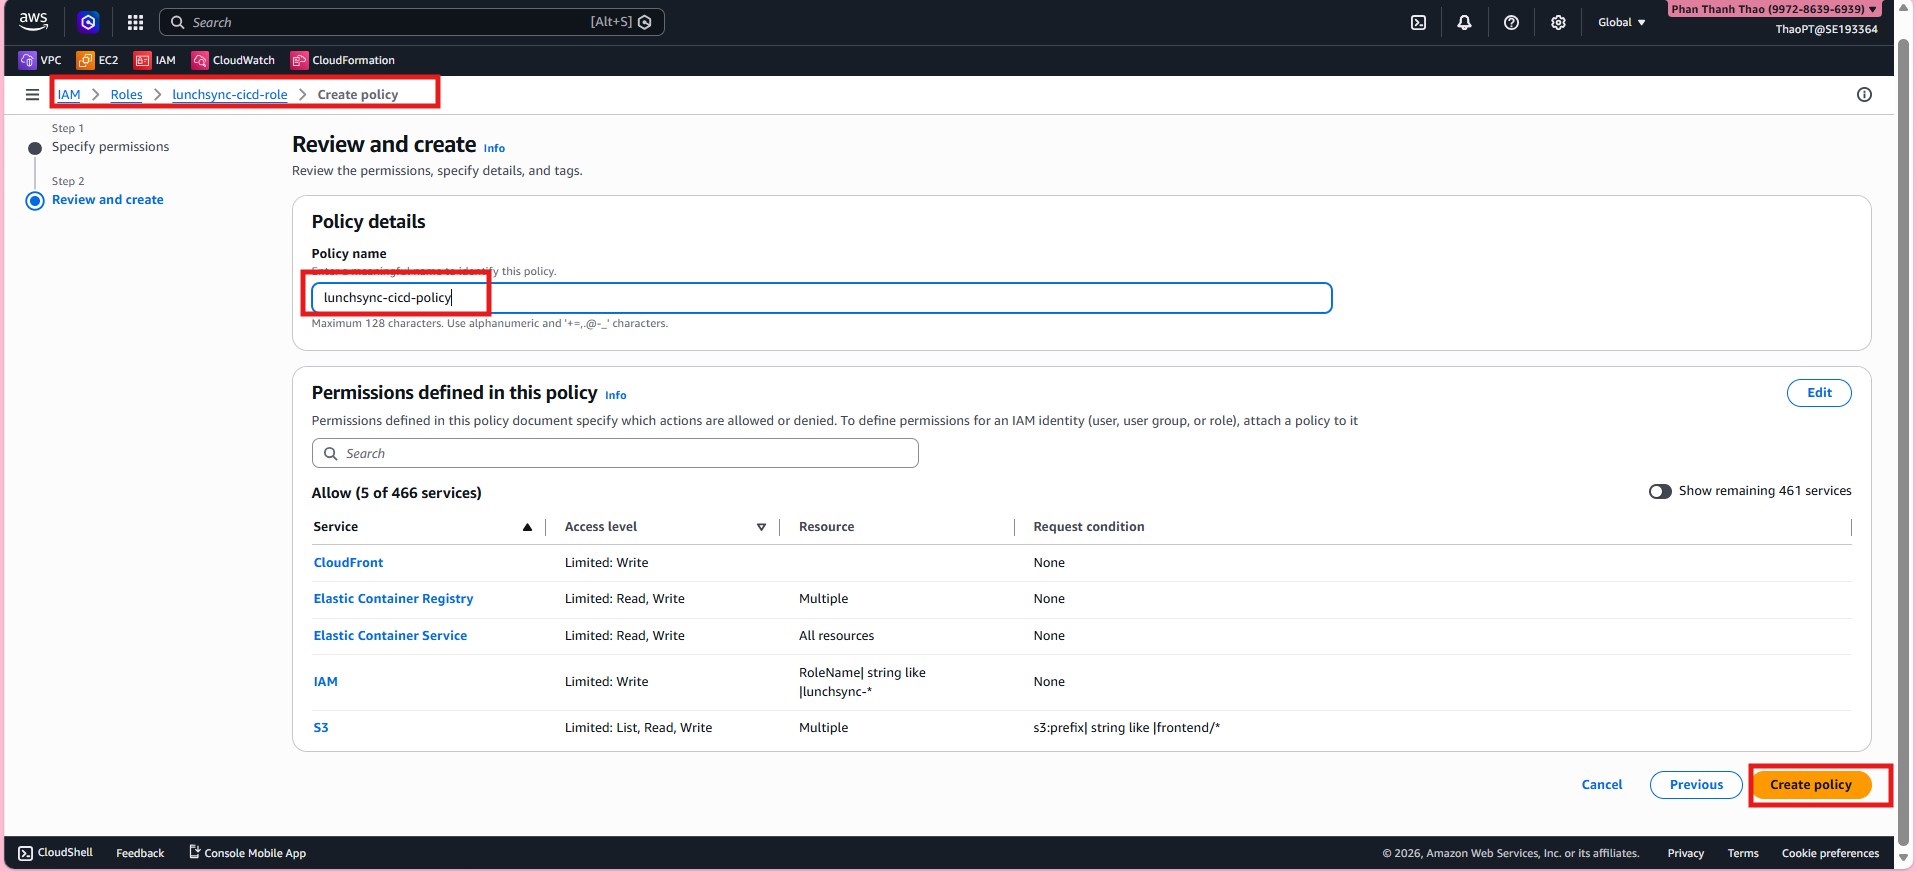Focus the permissions Search field
Viewport: 1917px width, 872px height.
pyautogui.click(x=615, y=453)
